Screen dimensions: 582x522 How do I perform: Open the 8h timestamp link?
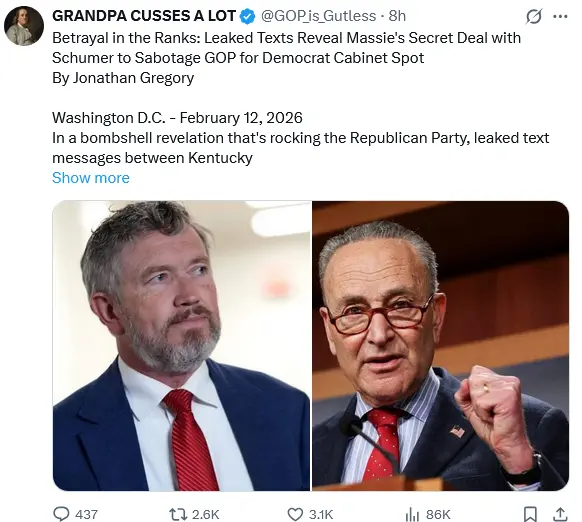point(397,16)
